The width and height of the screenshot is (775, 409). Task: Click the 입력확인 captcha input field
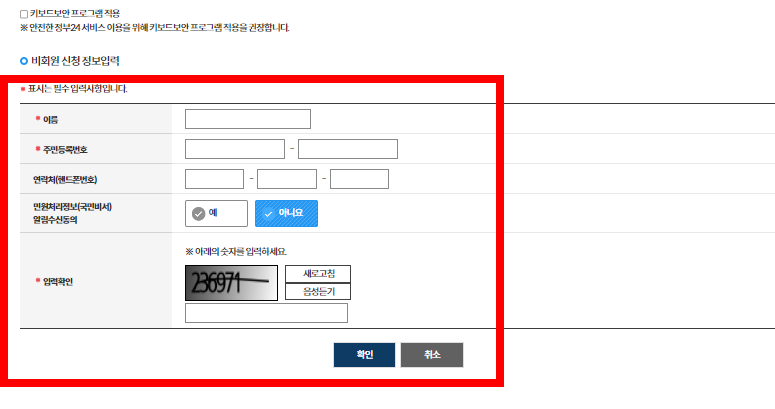click(266, 313)
